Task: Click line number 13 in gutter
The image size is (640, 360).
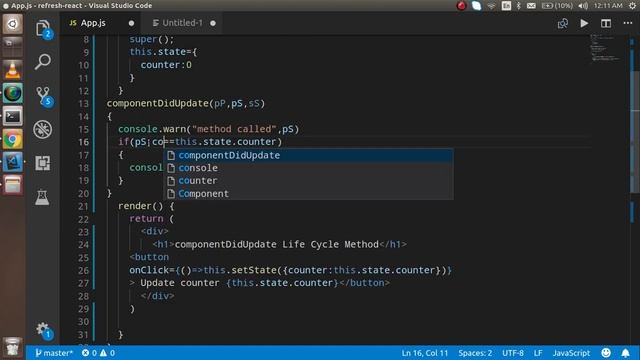Action: click(x=83, y=104)
